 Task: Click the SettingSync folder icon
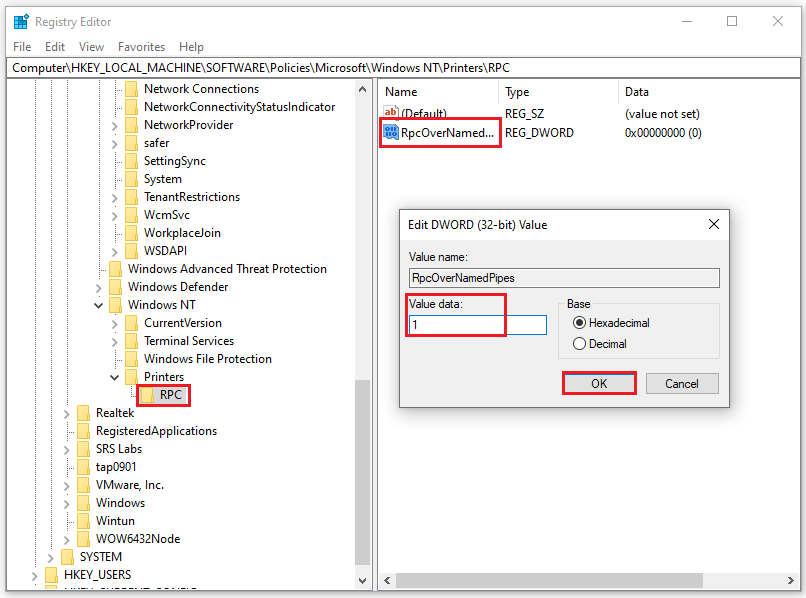point(131,161)
